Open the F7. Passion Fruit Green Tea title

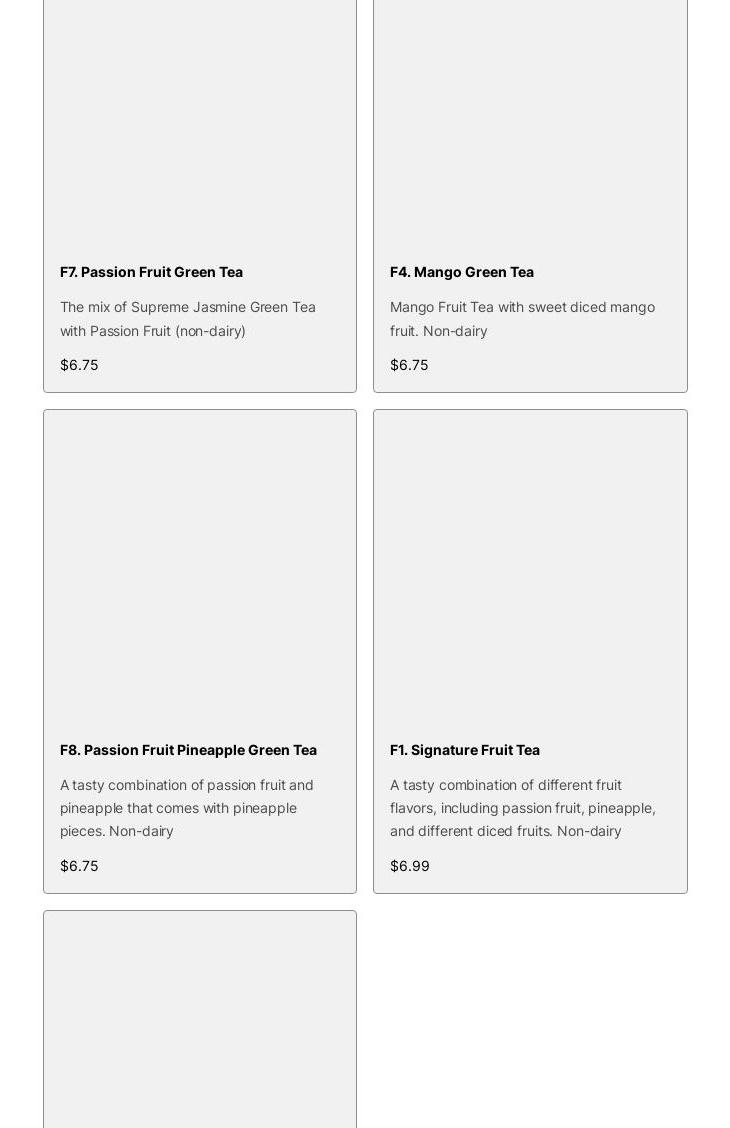click(x=151, y=272)
